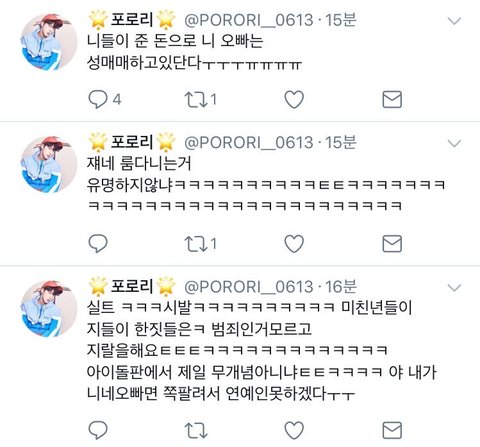Like the second tweet about 룸다니는거

294,244
